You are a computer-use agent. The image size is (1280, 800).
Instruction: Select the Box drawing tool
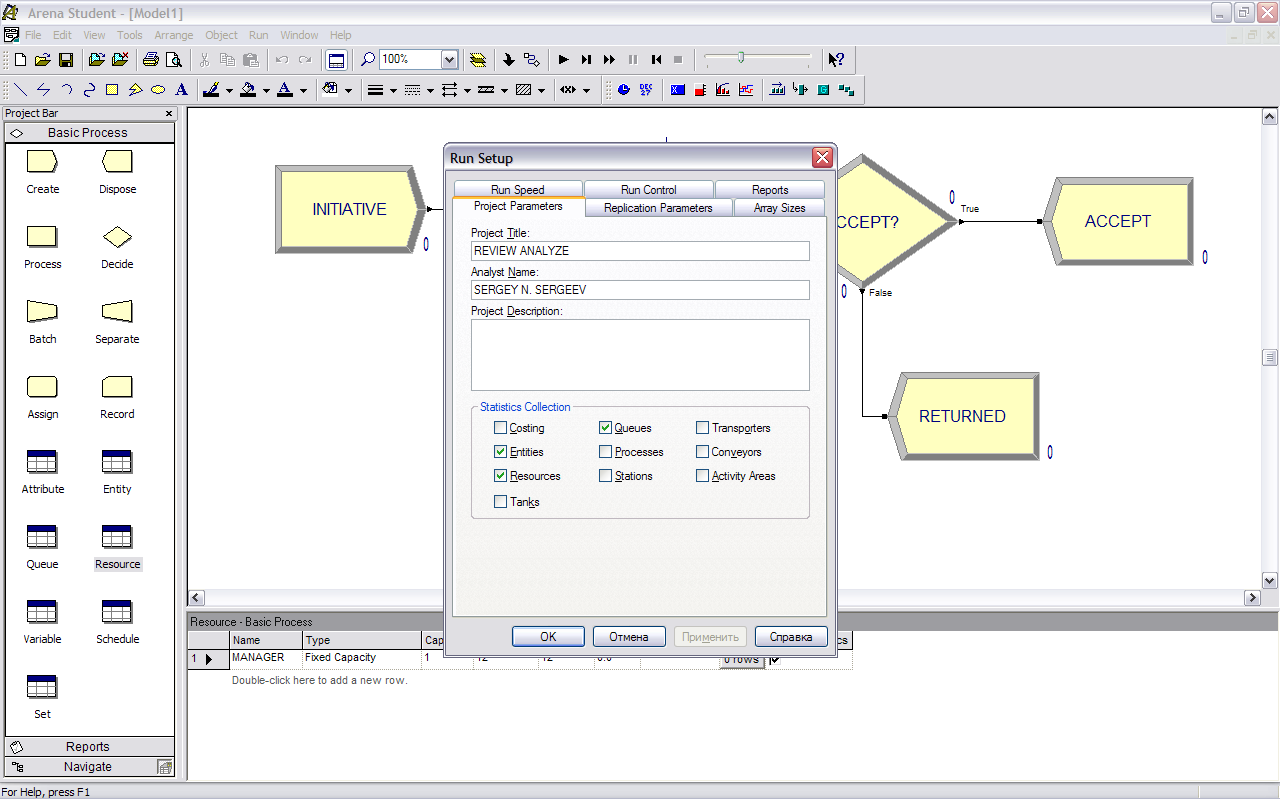tap(112, 90)
